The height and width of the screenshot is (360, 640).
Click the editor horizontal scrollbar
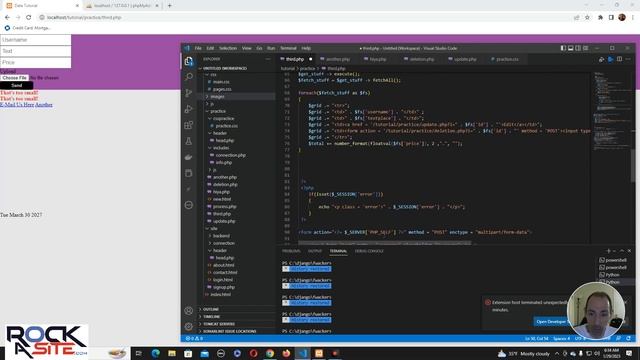384,243
